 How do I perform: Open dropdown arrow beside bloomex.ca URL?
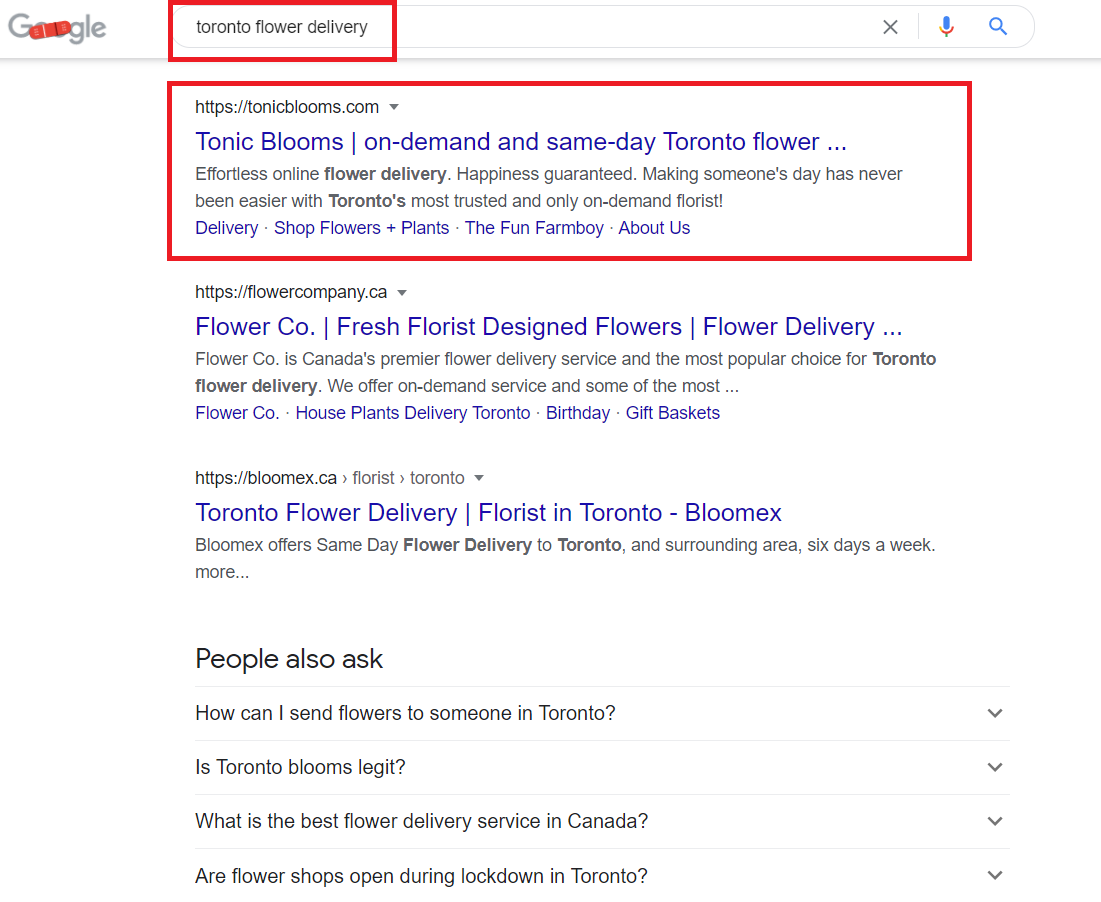click(479, 478)
